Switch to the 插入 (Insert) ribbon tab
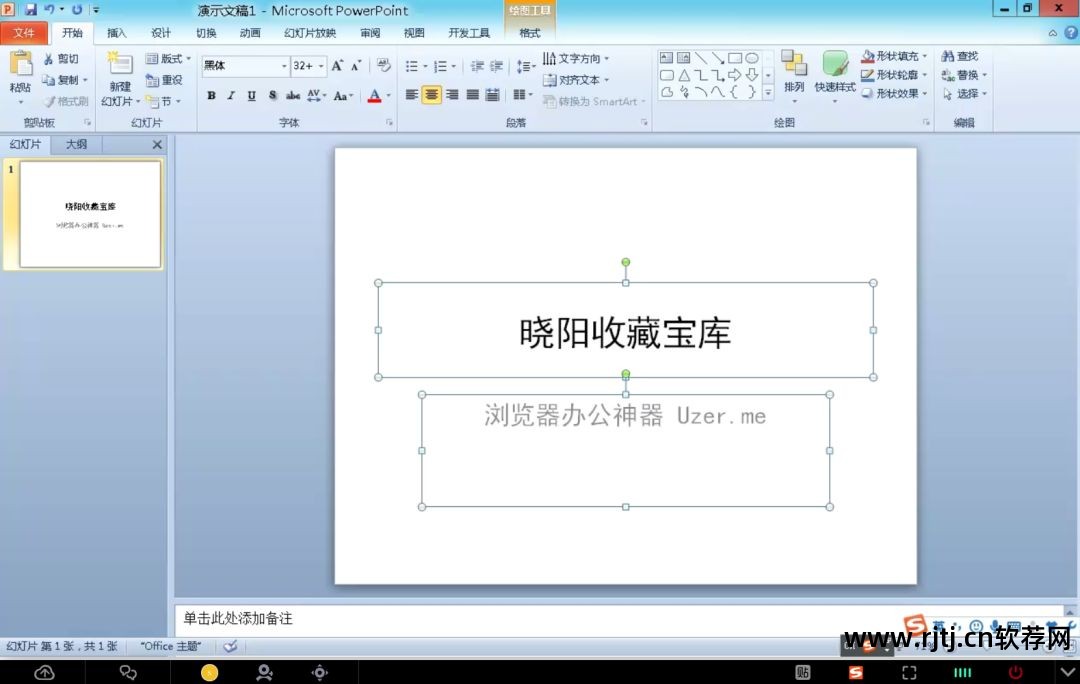 116,32
